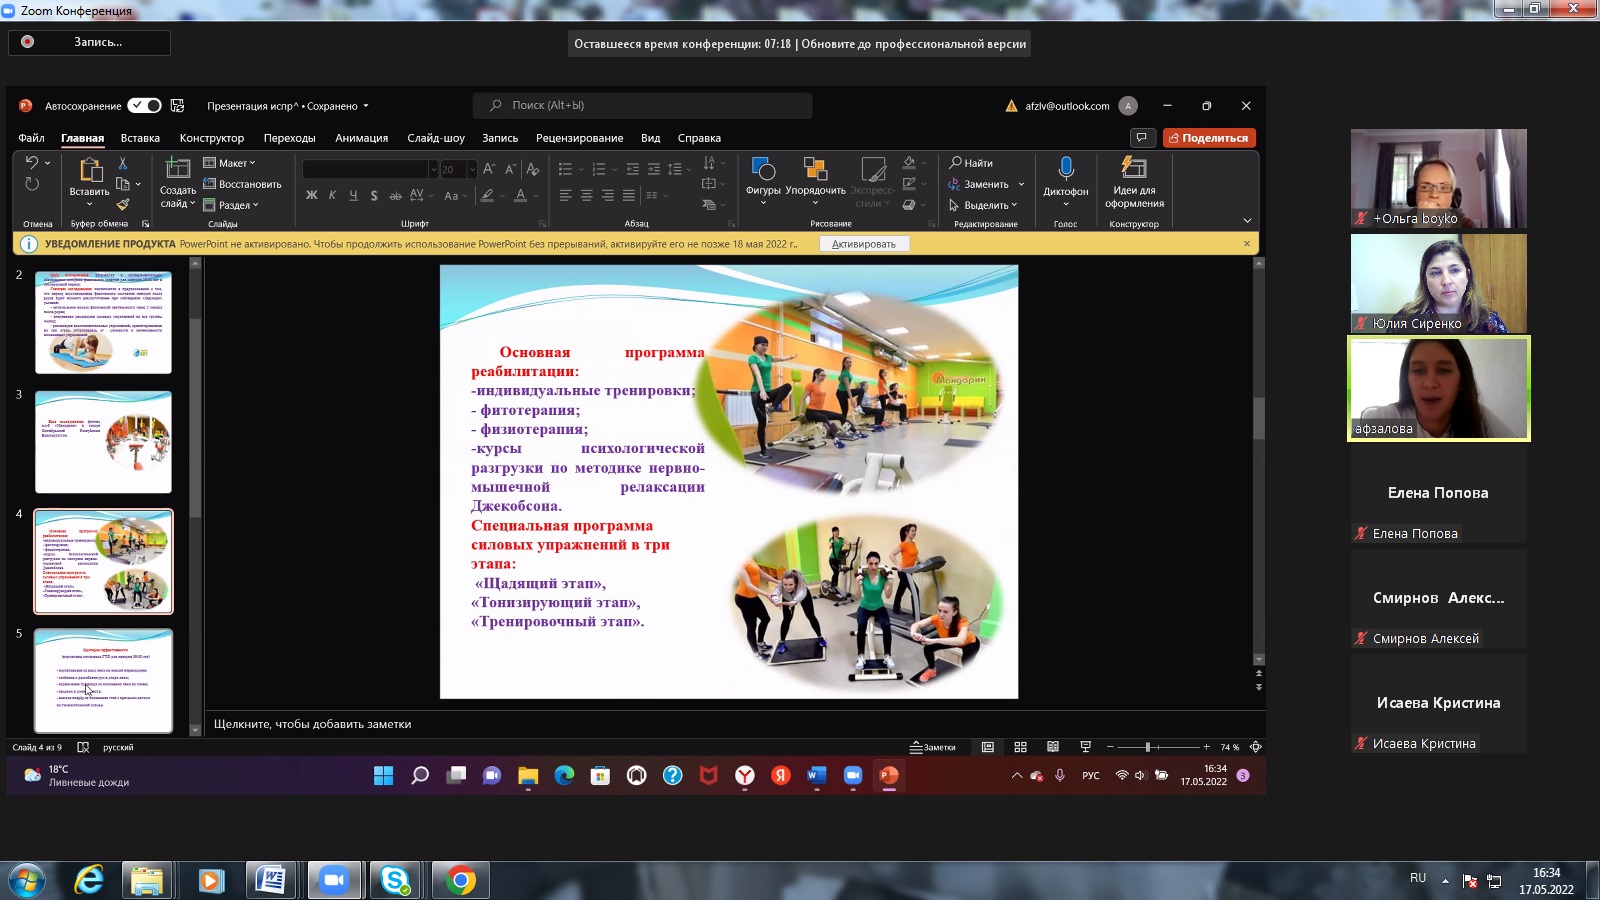Click the Поделиться share button
Viewport: 1600px width, 900px height.
pyautogui.click(x=1209, y=138)
